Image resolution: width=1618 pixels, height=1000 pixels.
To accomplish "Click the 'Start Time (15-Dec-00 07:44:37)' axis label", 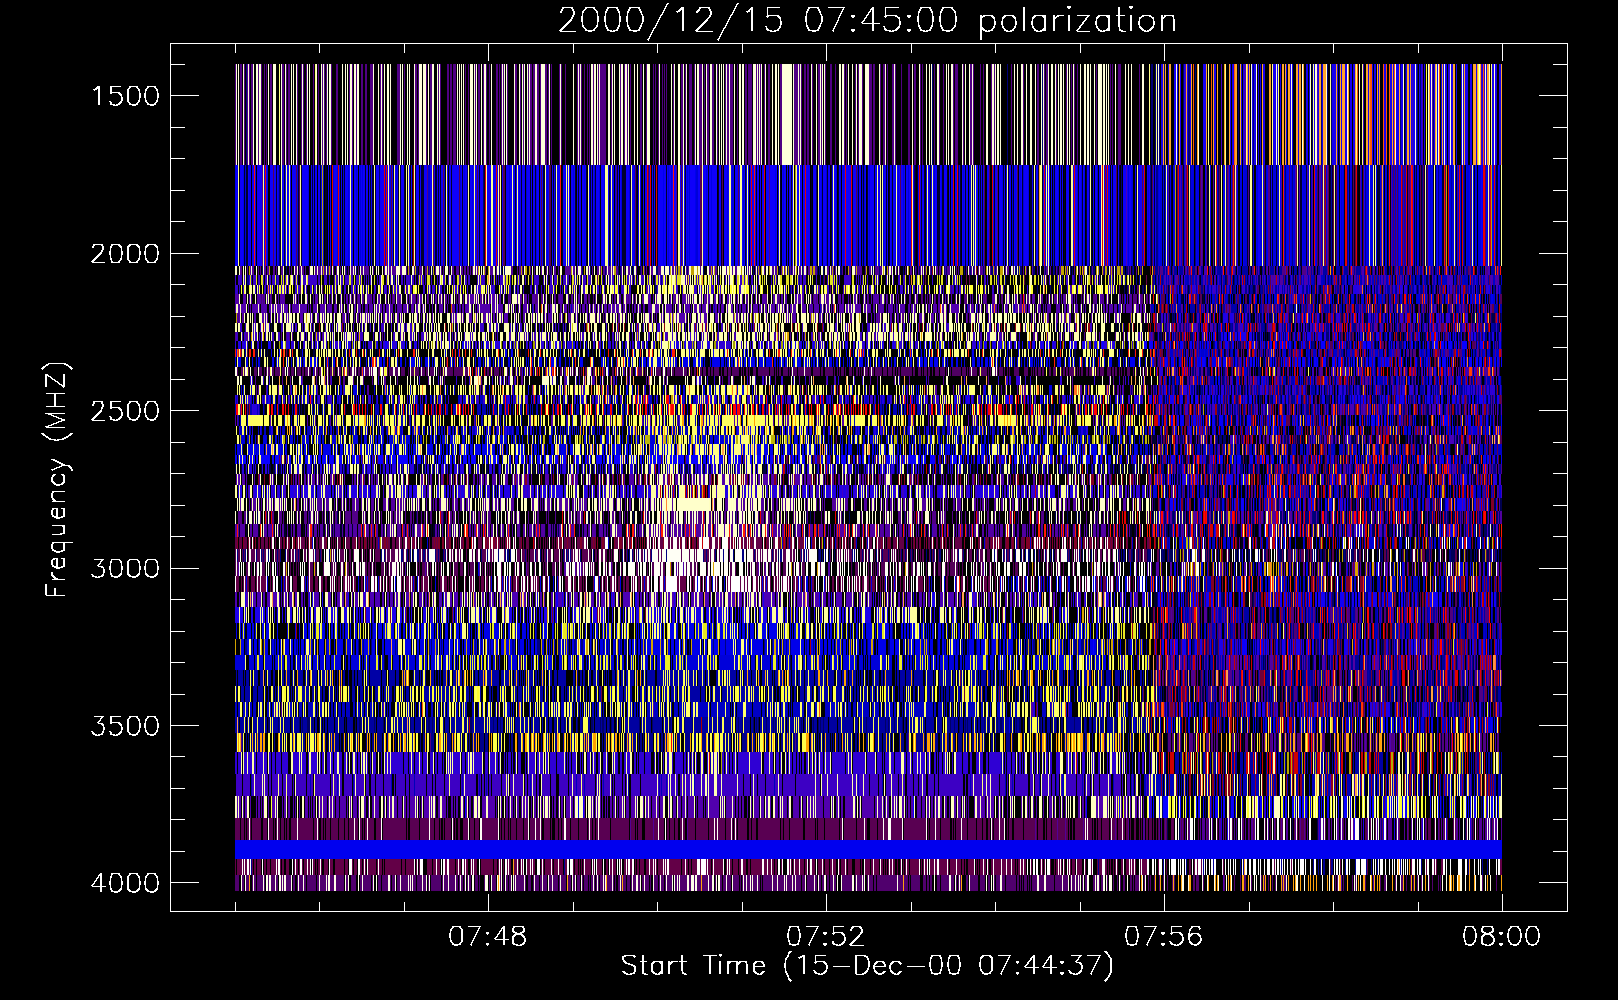I will coord(867,966).
